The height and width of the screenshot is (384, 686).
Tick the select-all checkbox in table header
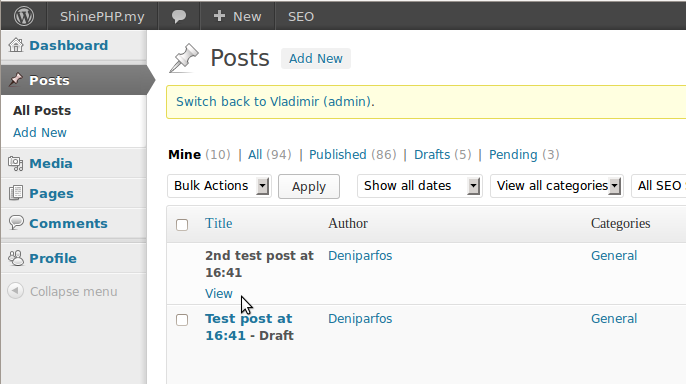182,225
